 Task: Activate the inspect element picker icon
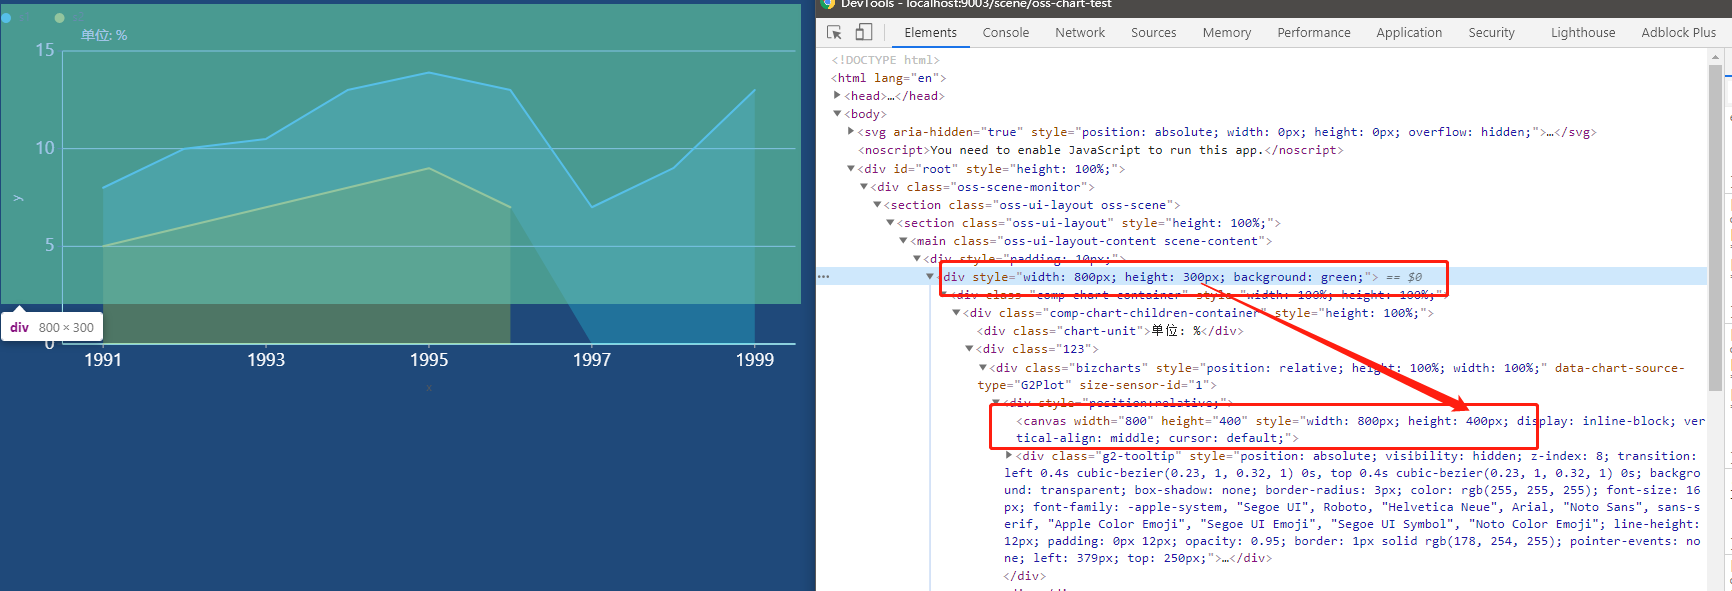[x=834, y=32]
